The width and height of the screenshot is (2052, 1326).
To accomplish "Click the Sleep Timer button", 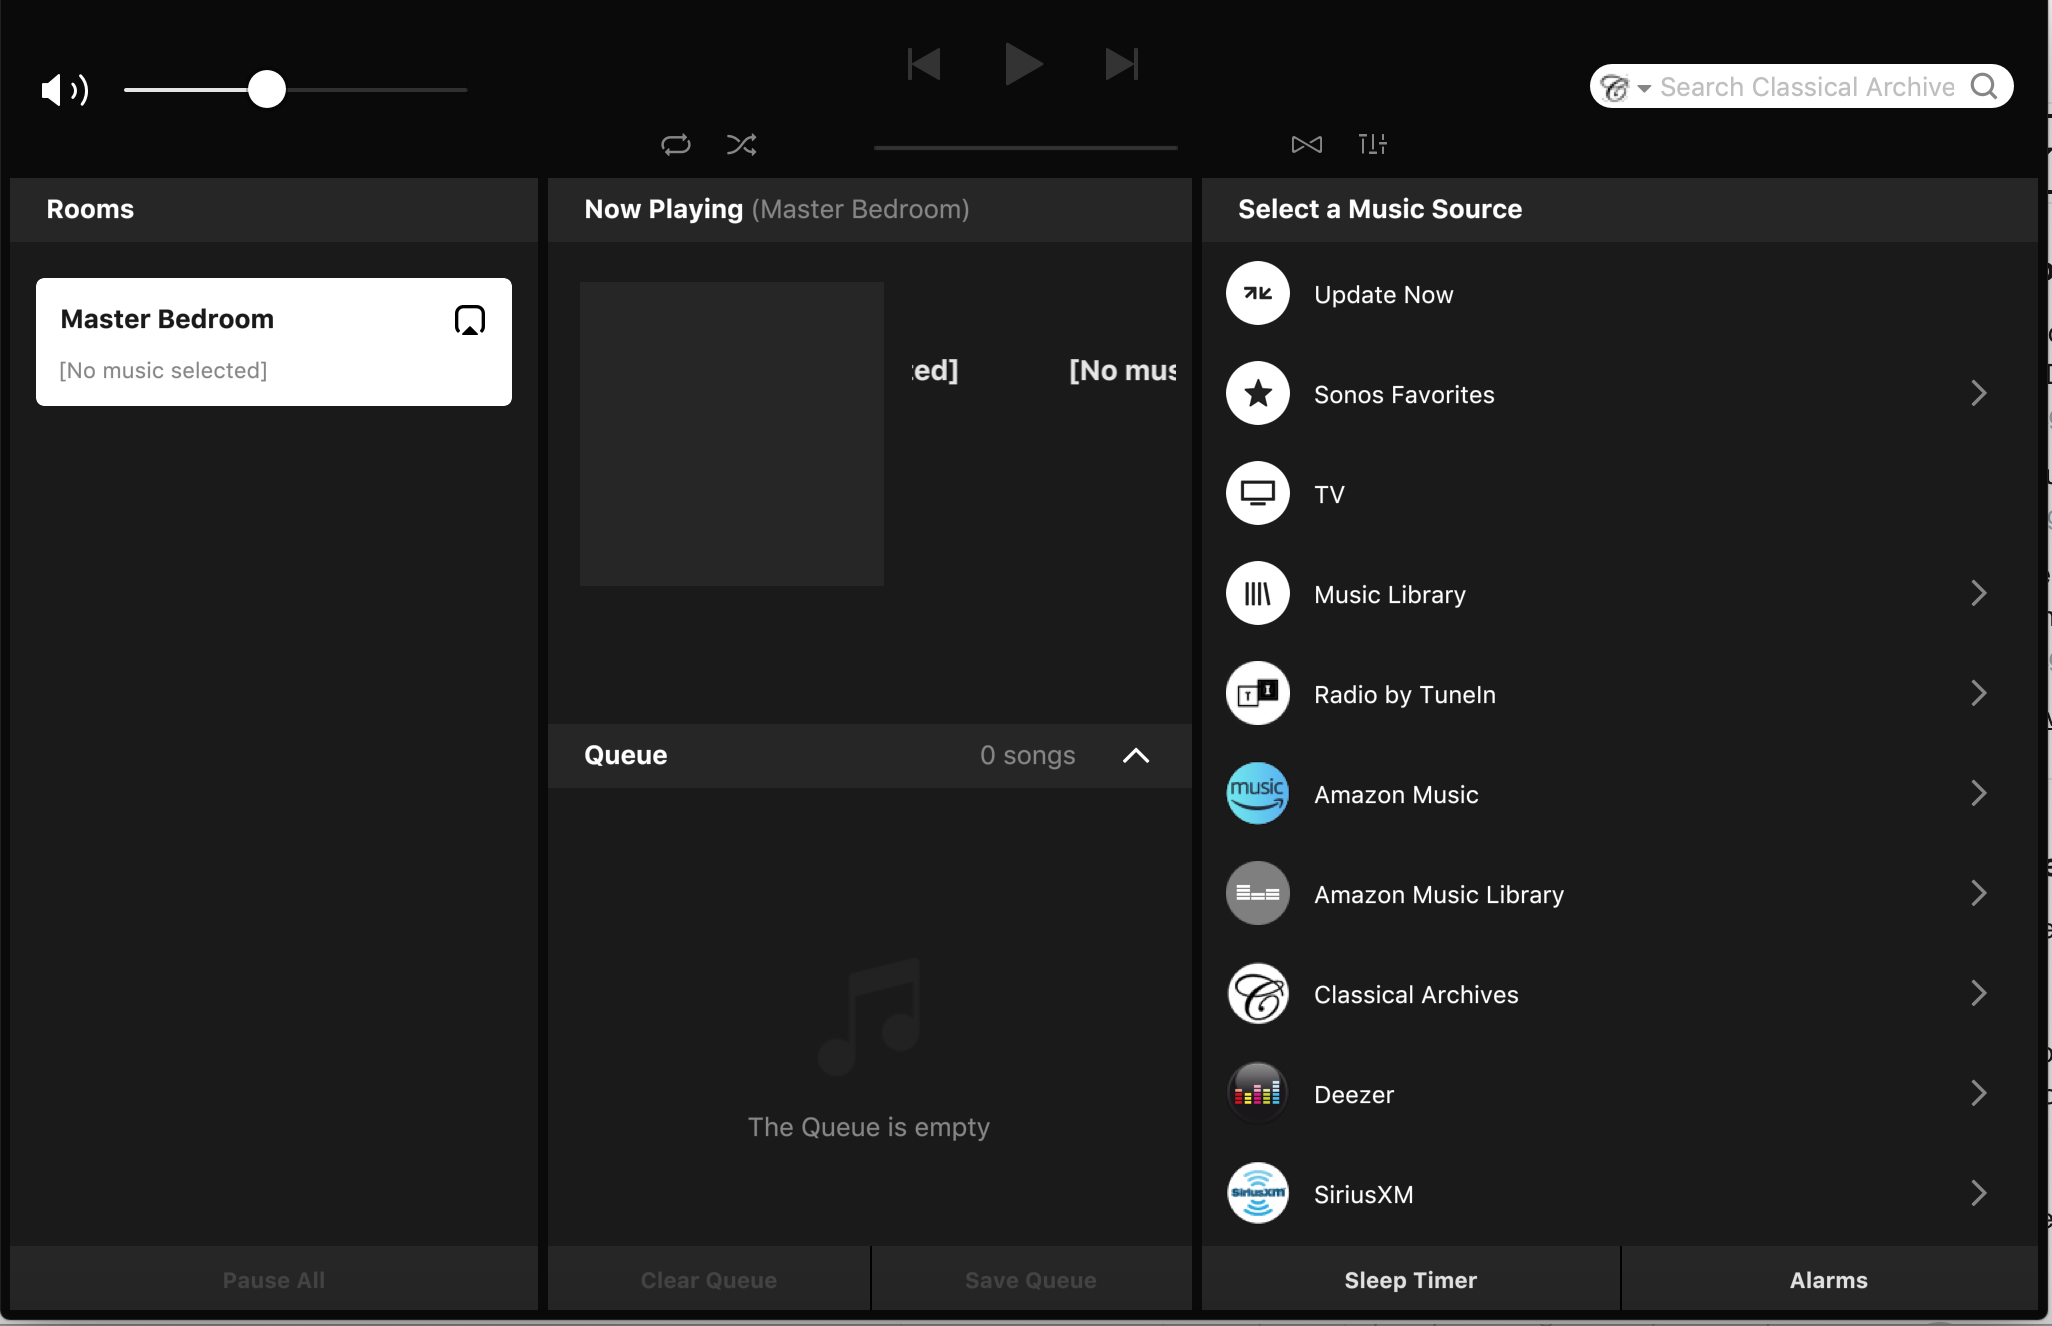I will 1410,1279.
